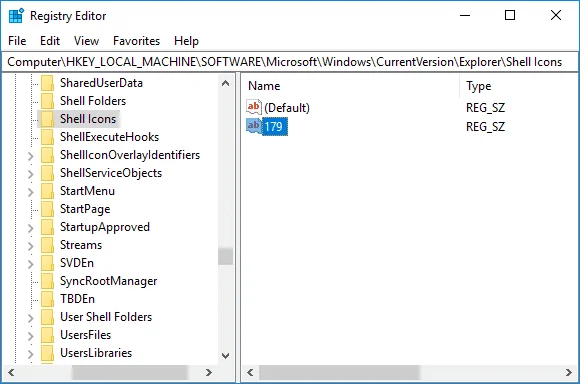
Task: Select the SyncRootManager key label
Action: (x=108, y=281)
